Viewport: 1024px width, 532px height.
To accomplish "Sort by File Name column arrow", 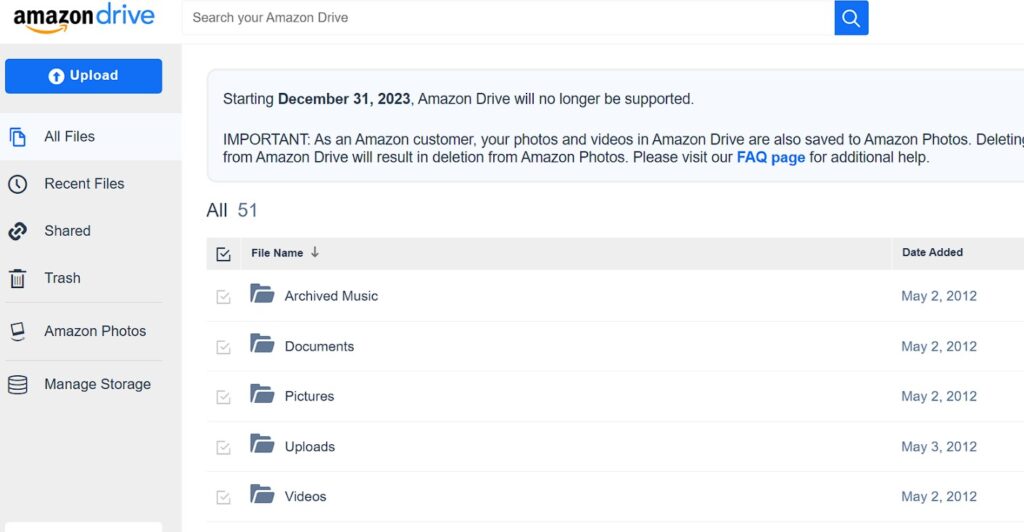I will (315, 253).
